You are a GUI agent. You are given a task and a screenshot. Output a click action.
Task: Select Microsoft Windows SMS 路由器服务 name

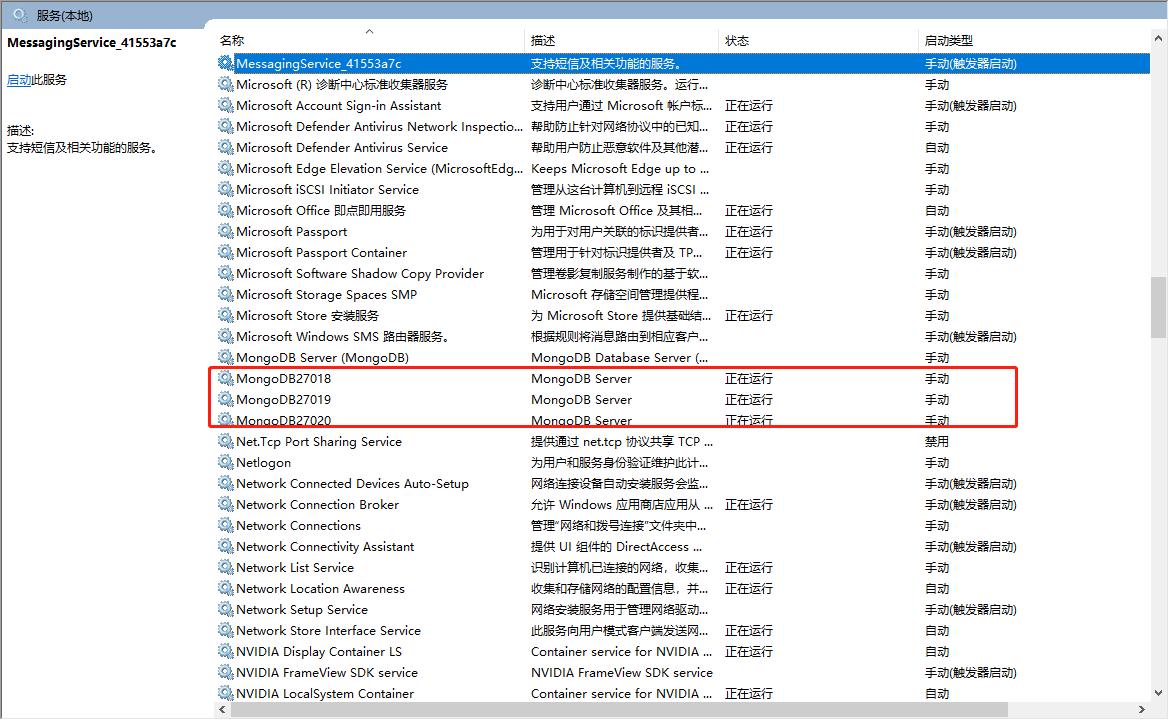(x=342, y=336)
